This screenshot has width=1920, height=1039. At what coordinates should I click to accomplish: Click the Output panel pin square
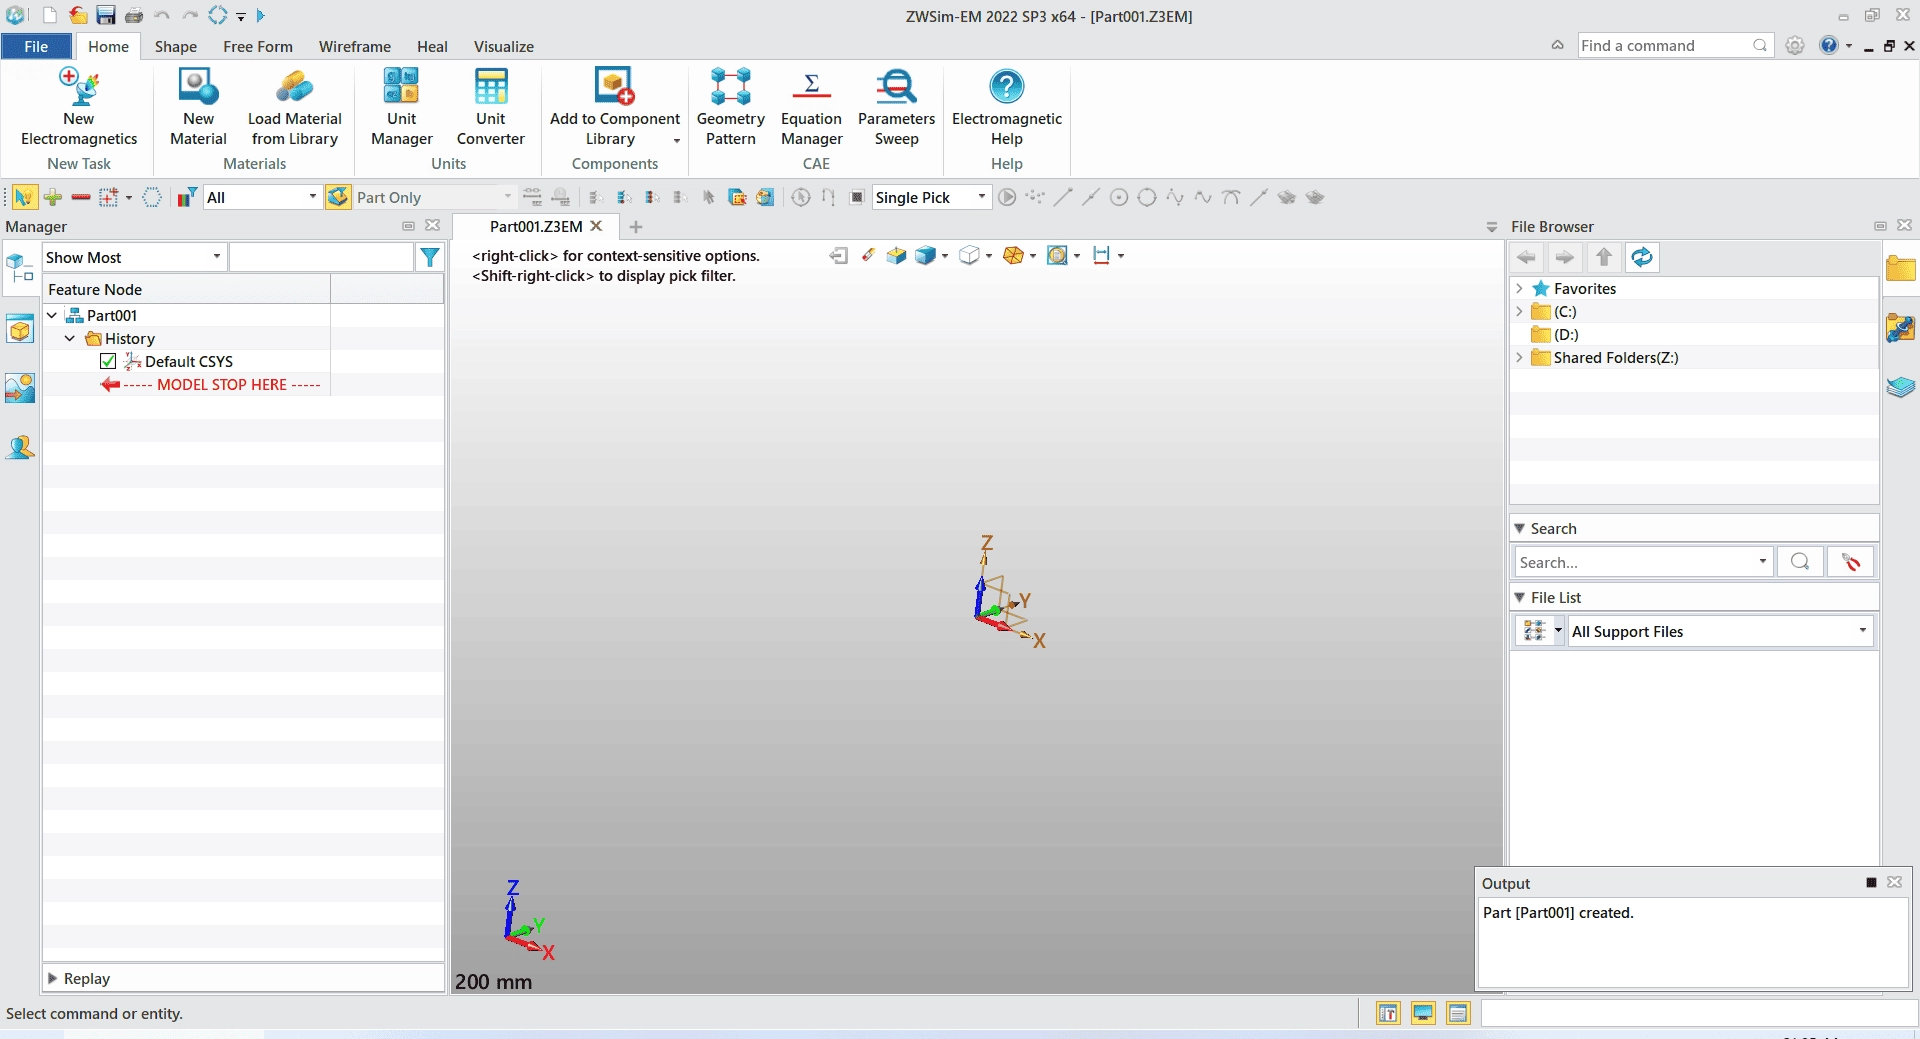tap(1871, 882)
